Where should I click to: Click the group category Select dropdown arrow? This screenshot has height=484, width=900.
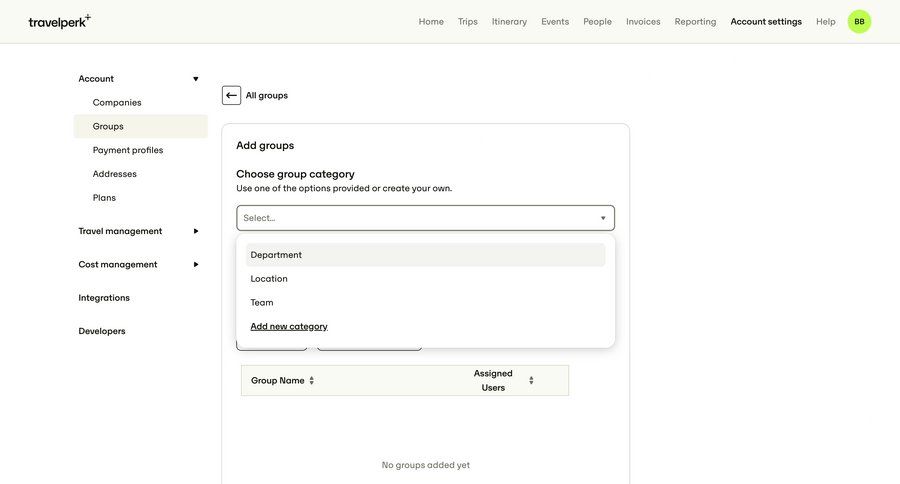click(x=603, y=218)
